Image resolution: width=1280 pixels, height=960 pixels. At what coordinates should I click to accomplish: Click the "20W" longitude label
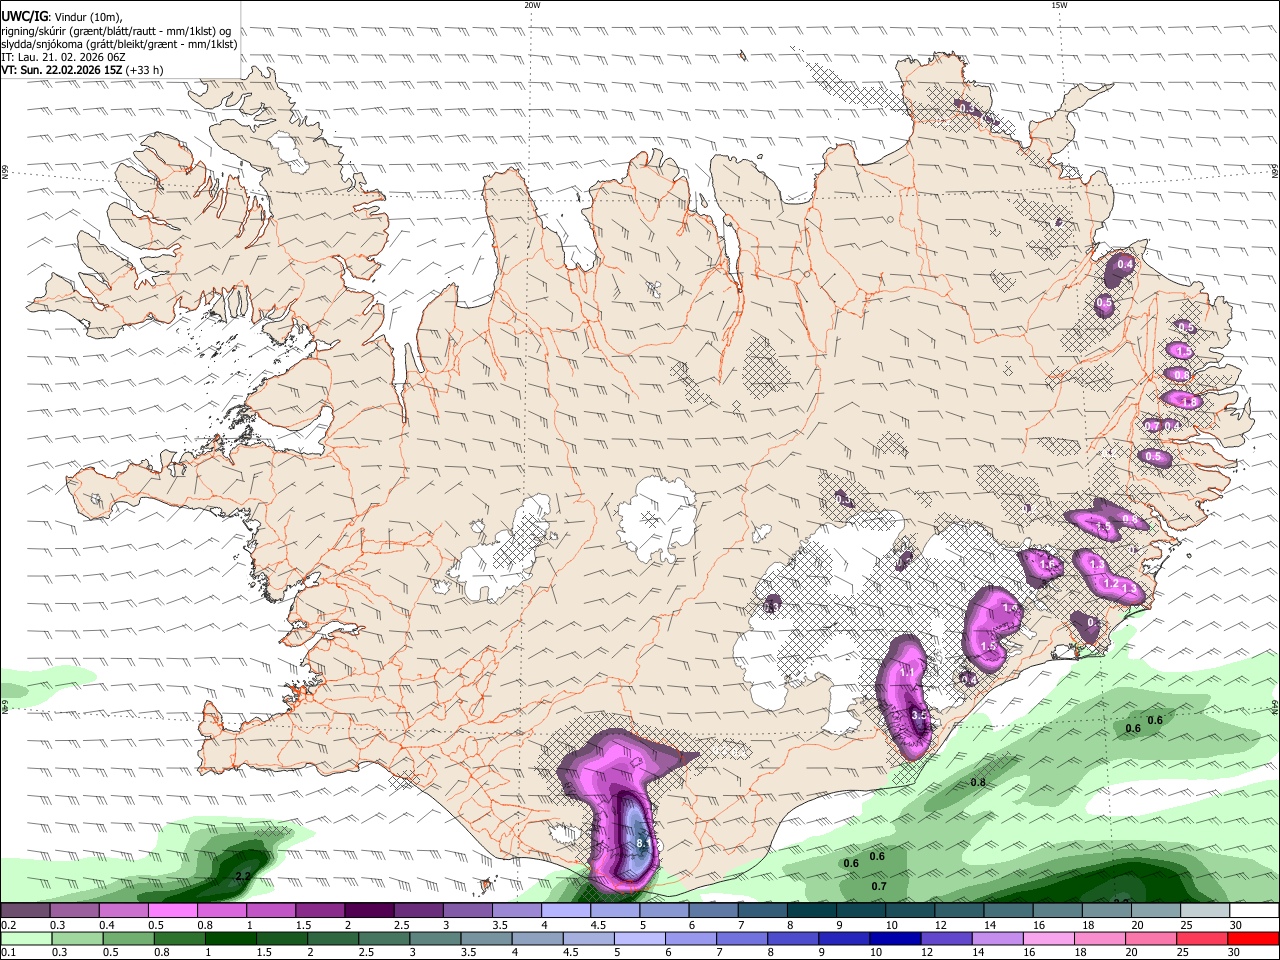coord(532,5)
